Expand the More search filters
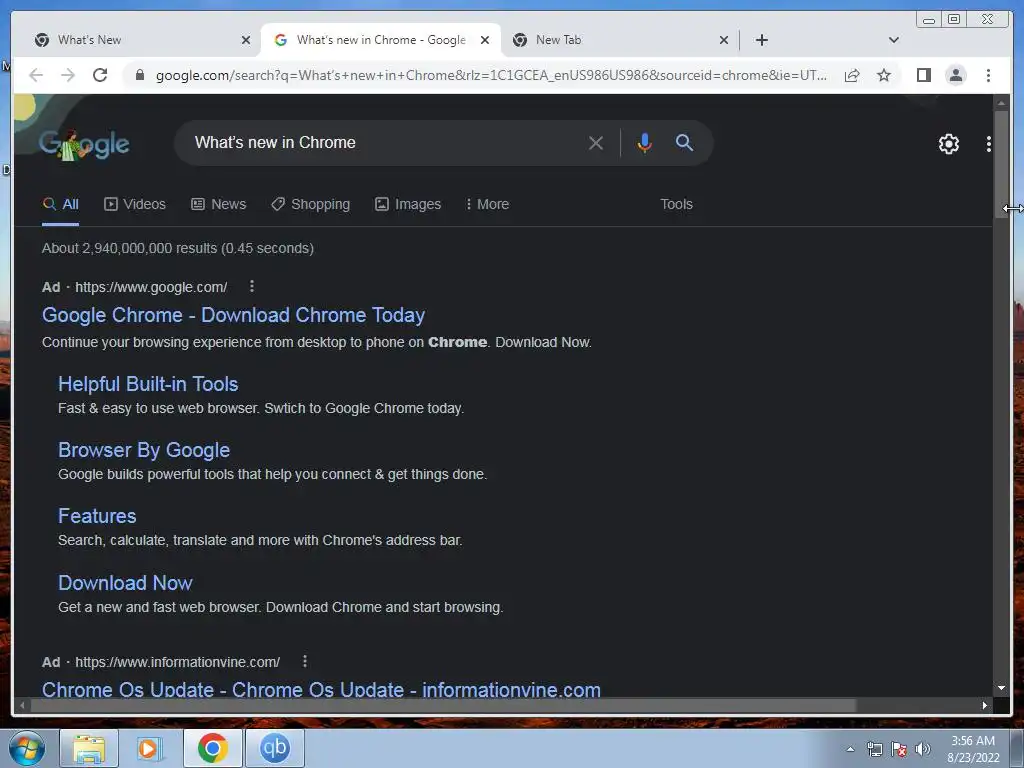 point(487,204)
